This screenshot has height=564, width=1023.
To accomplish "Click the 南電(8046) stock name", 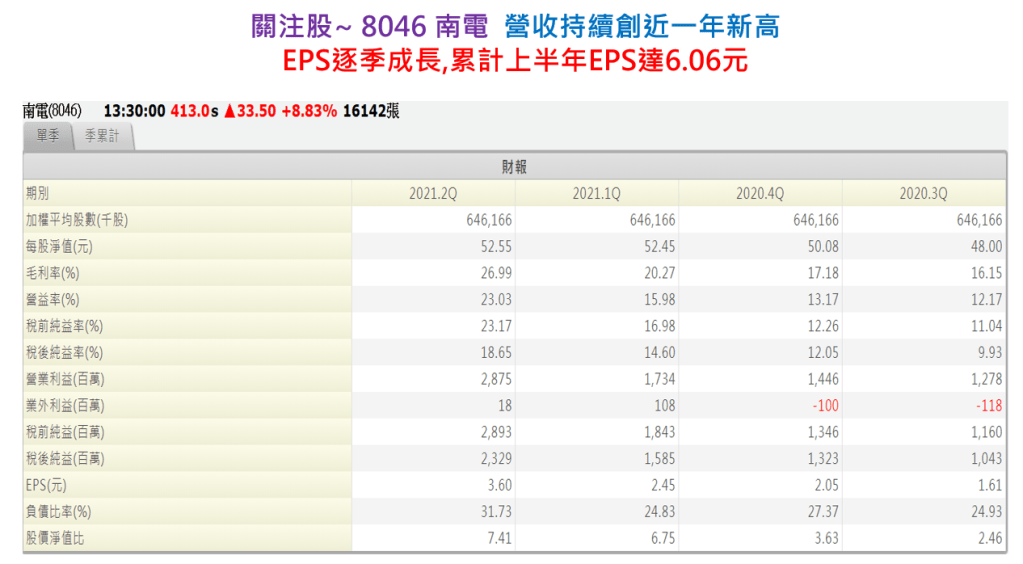I will click(52, 111).
